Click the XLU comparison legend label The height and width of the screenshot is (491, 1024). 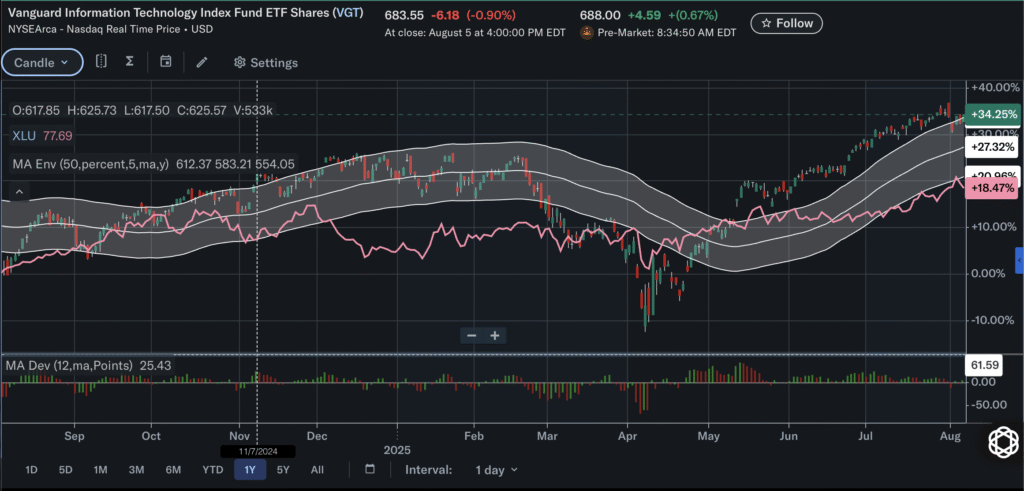(x=42, y=136)
